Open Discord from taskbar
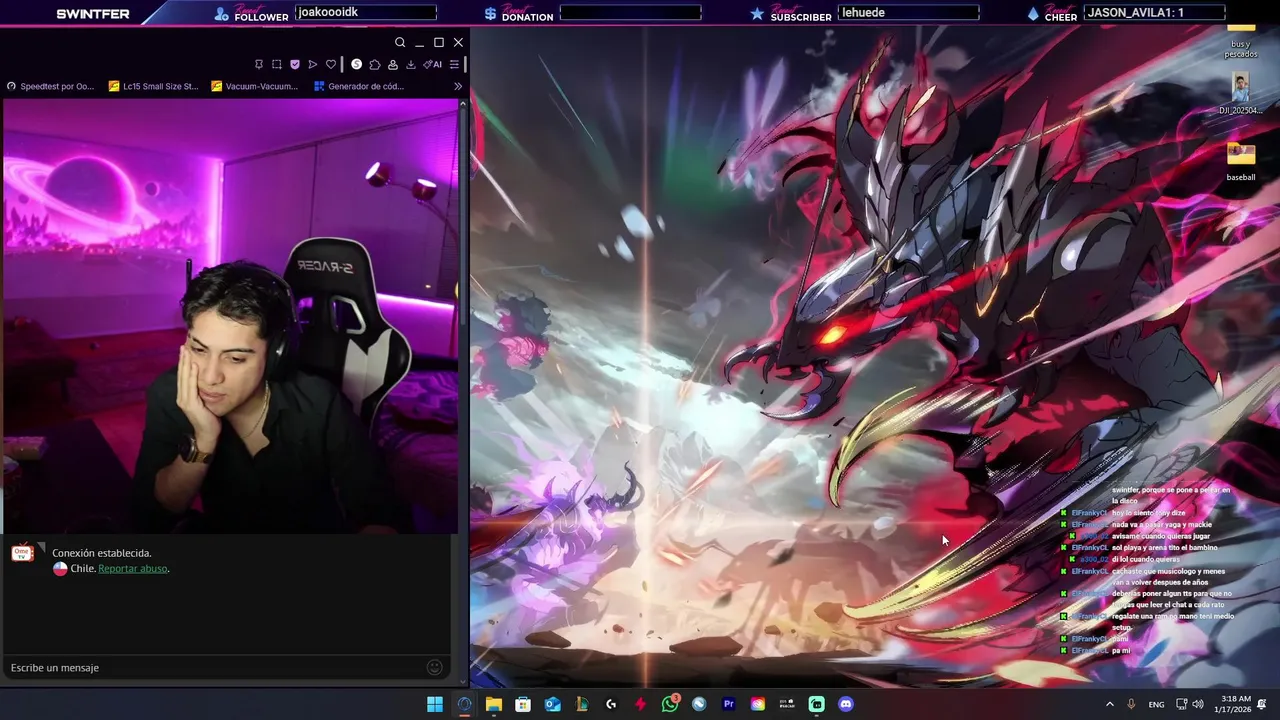This screenshot has height=720, width=1280. [846, 704]
